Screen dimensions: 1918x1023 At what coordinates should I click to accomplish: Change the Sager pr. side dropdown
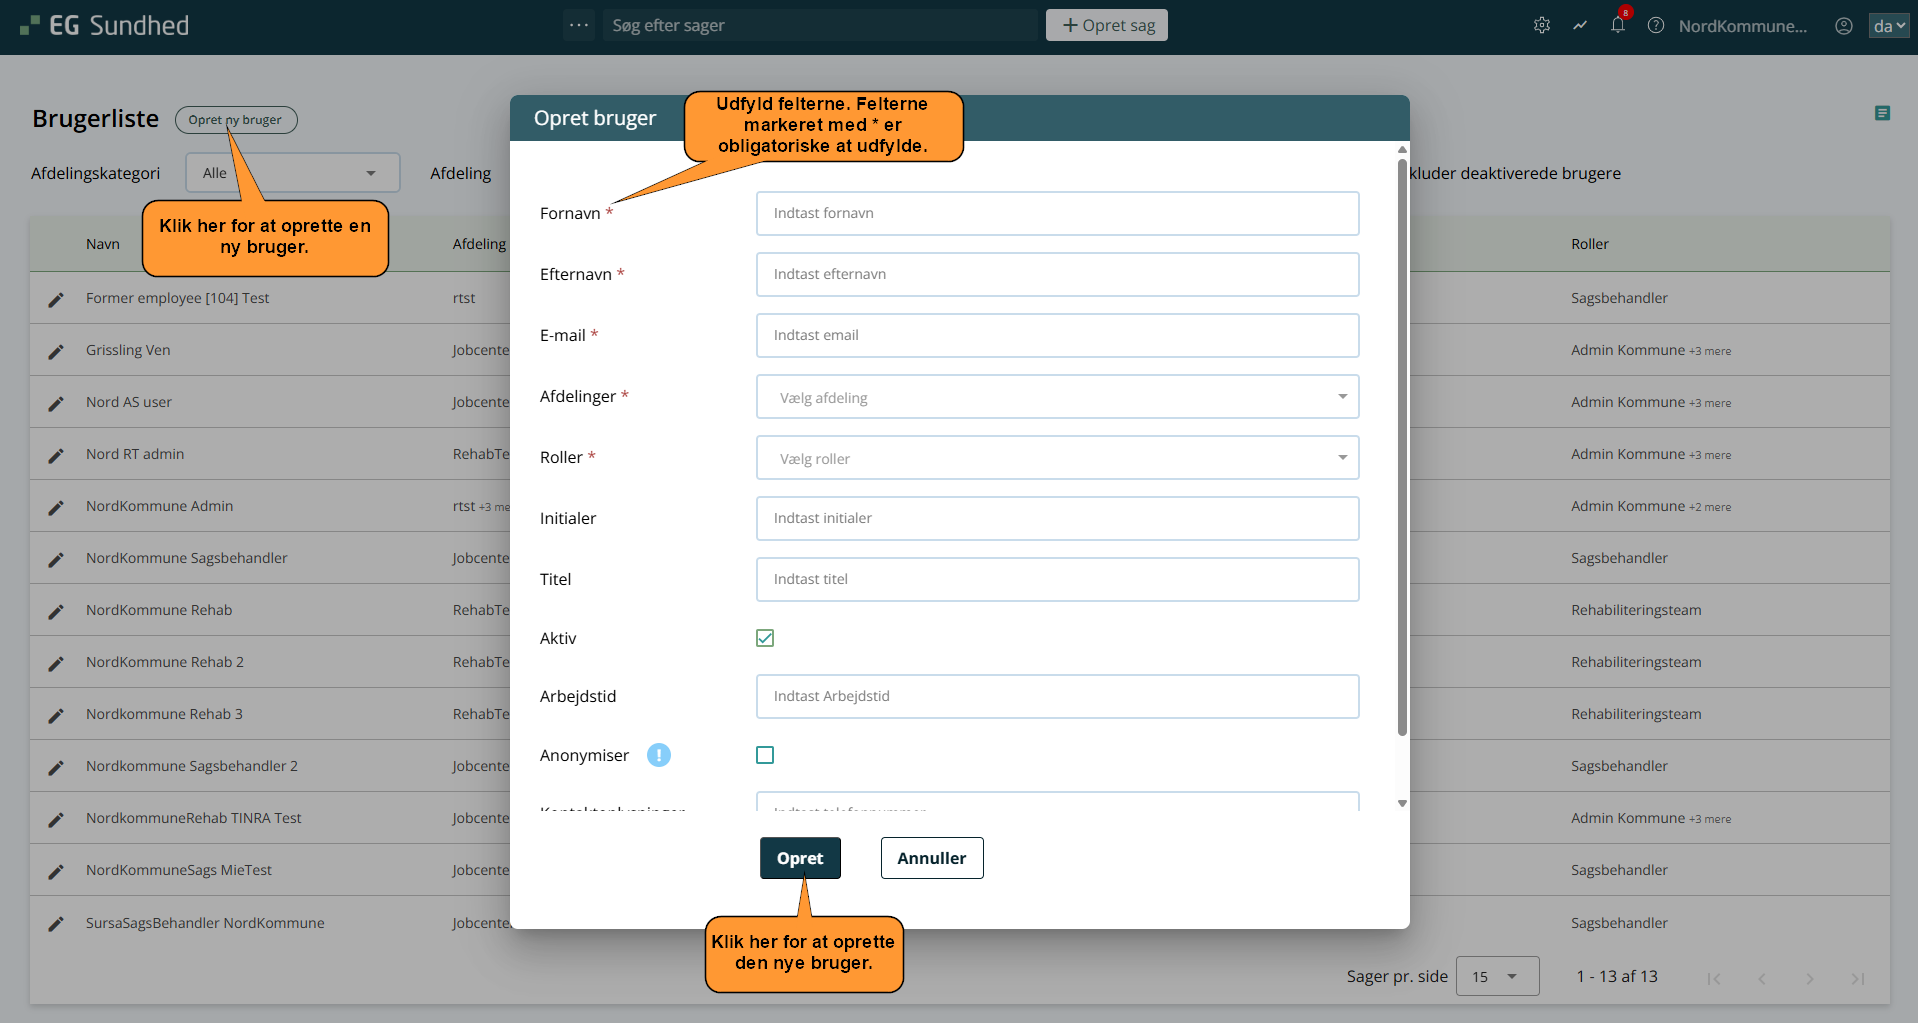[1496, 976]
